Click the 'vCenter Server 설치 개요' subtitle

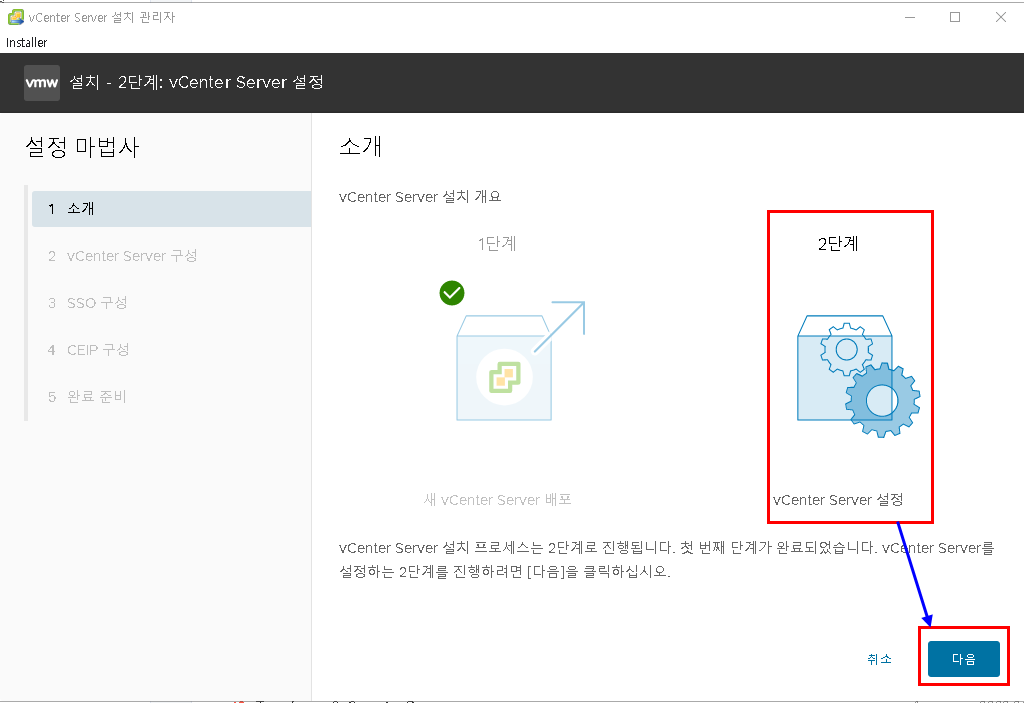point(420,197)
